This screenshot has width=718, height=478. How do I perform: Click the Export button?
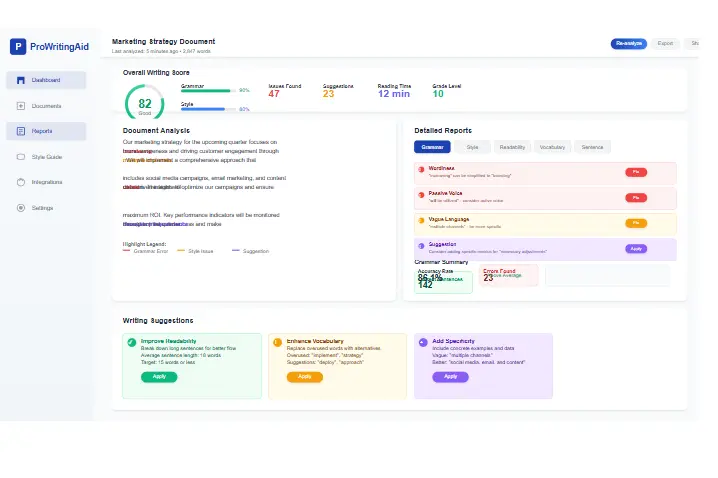pos(665,43)
